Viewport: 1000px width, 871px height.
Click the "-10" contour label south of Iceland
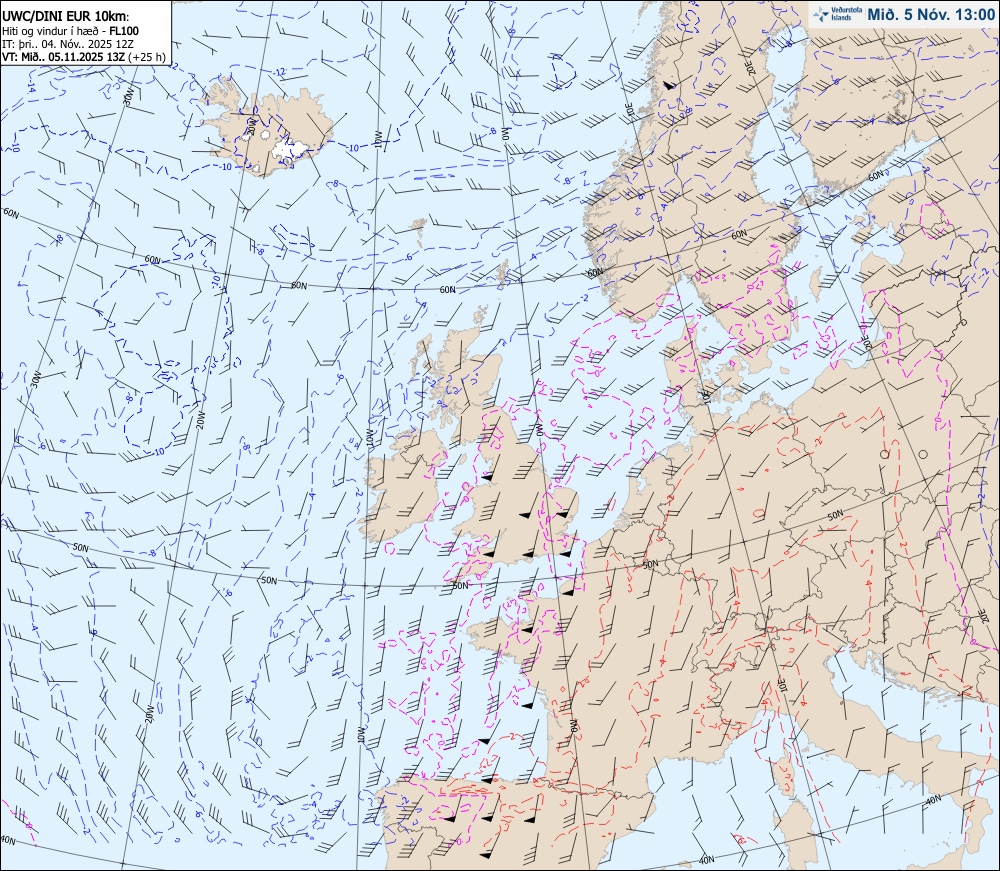[x=224, y=167]
